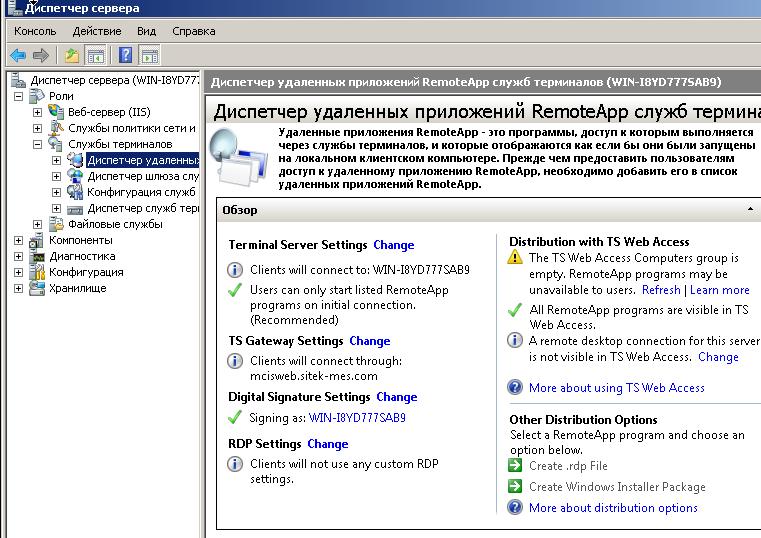Click the Server Manager title bar icon
761x538 pixels.
tap(16, 7)
